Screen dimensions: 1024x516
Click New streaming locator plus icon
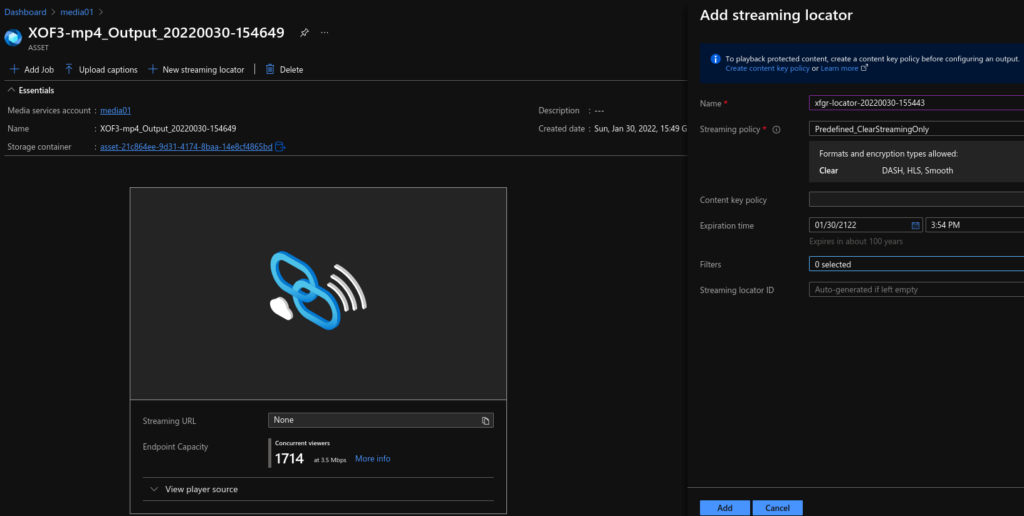[x=152, y=69]
